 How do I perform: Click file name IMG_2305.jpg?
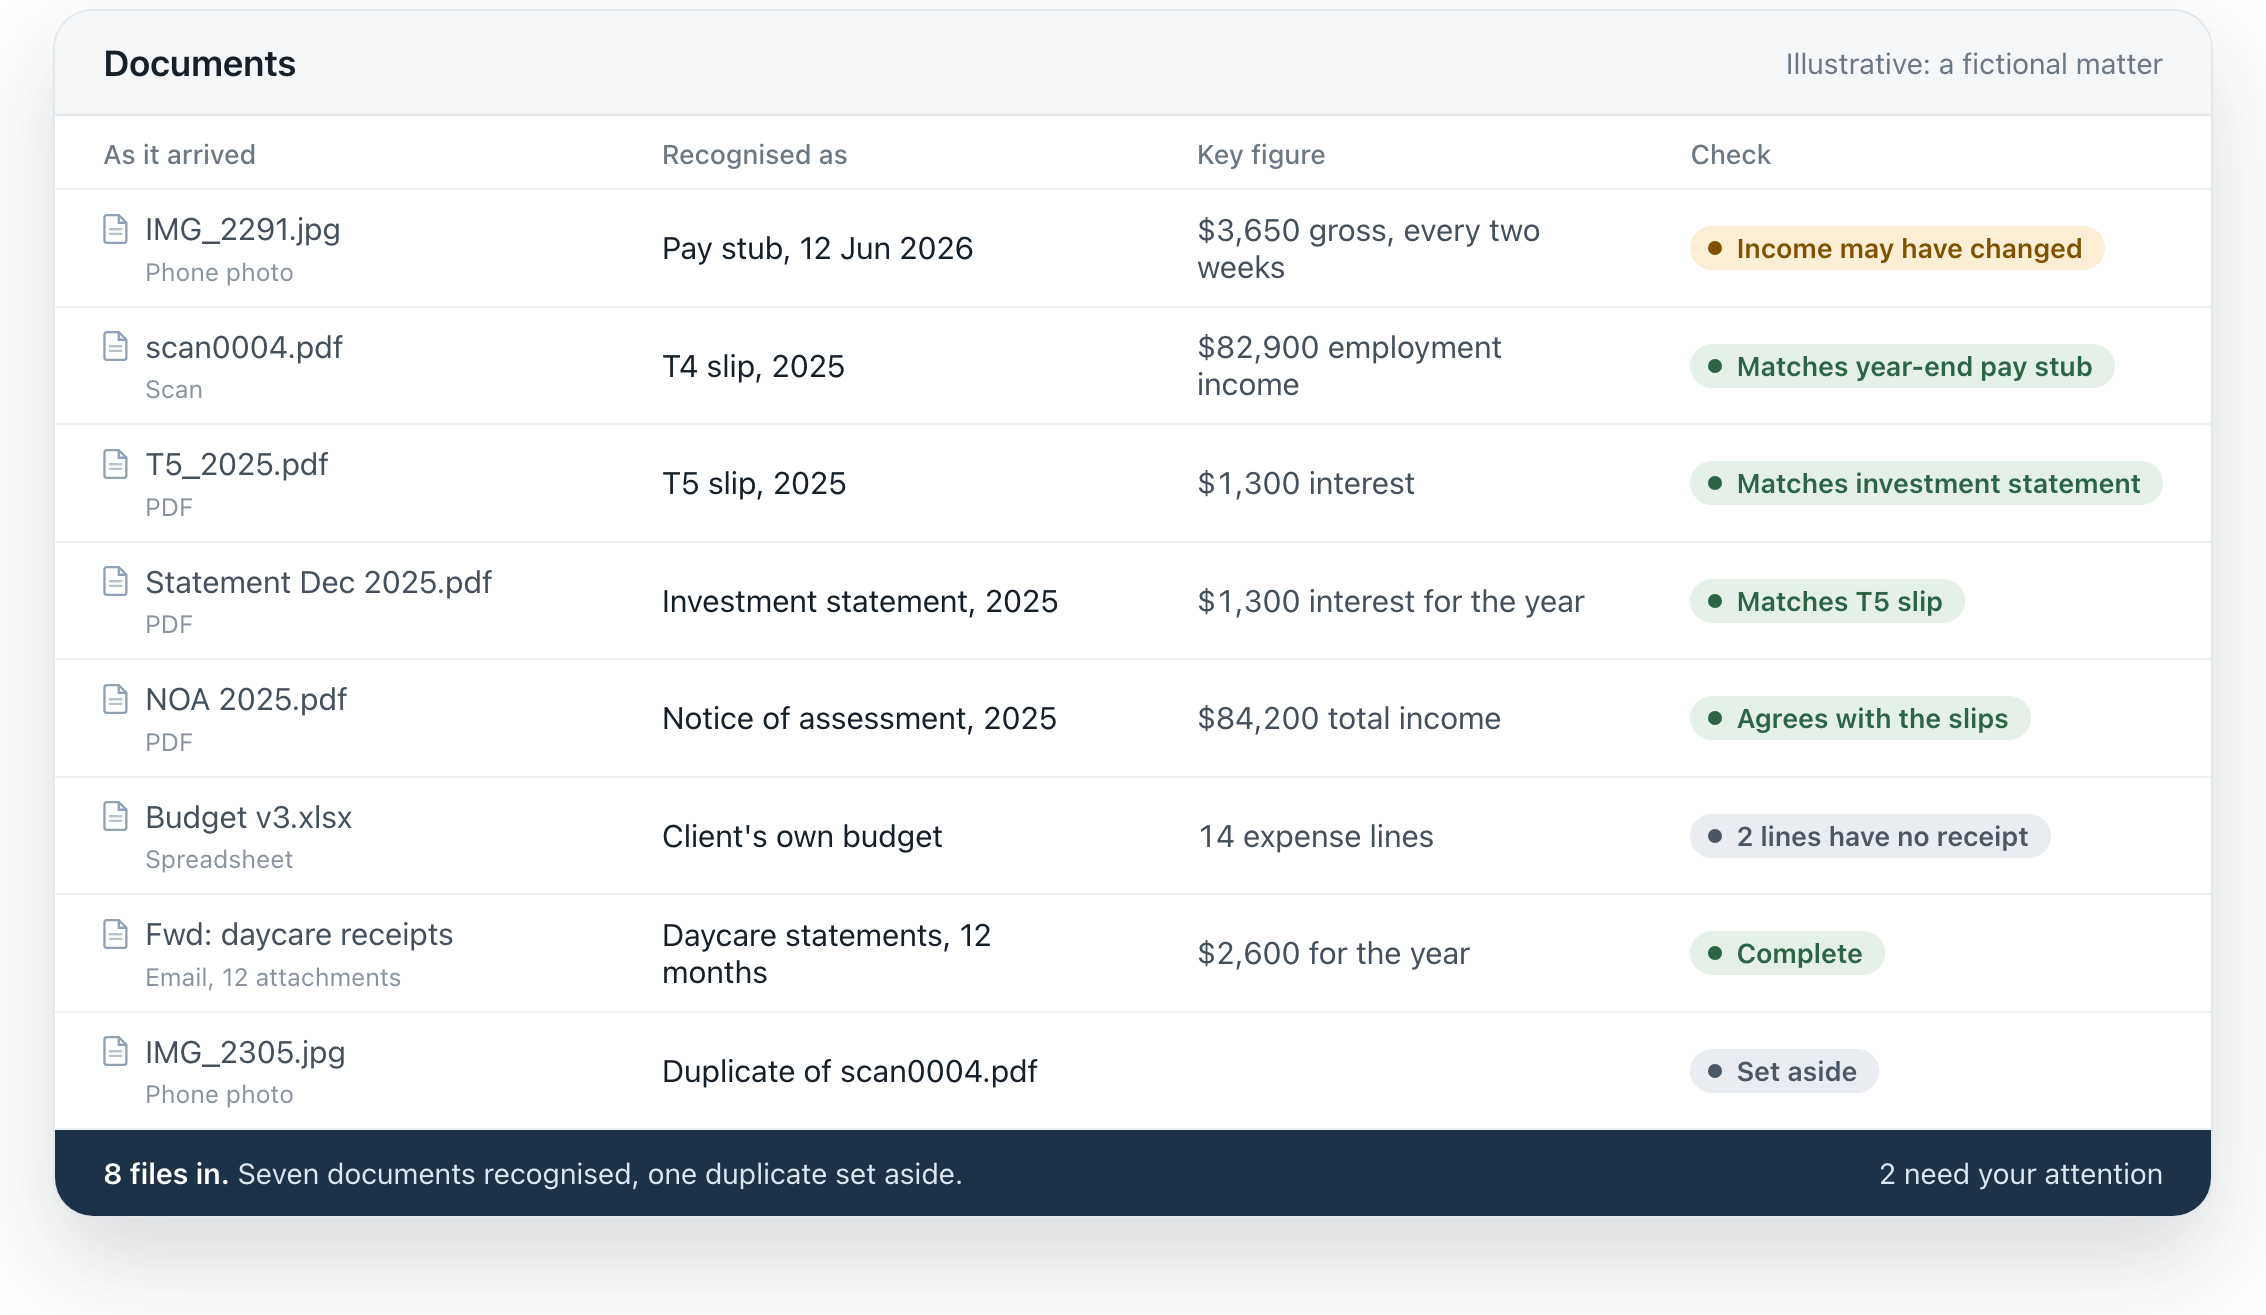[x=245, y=1052]
